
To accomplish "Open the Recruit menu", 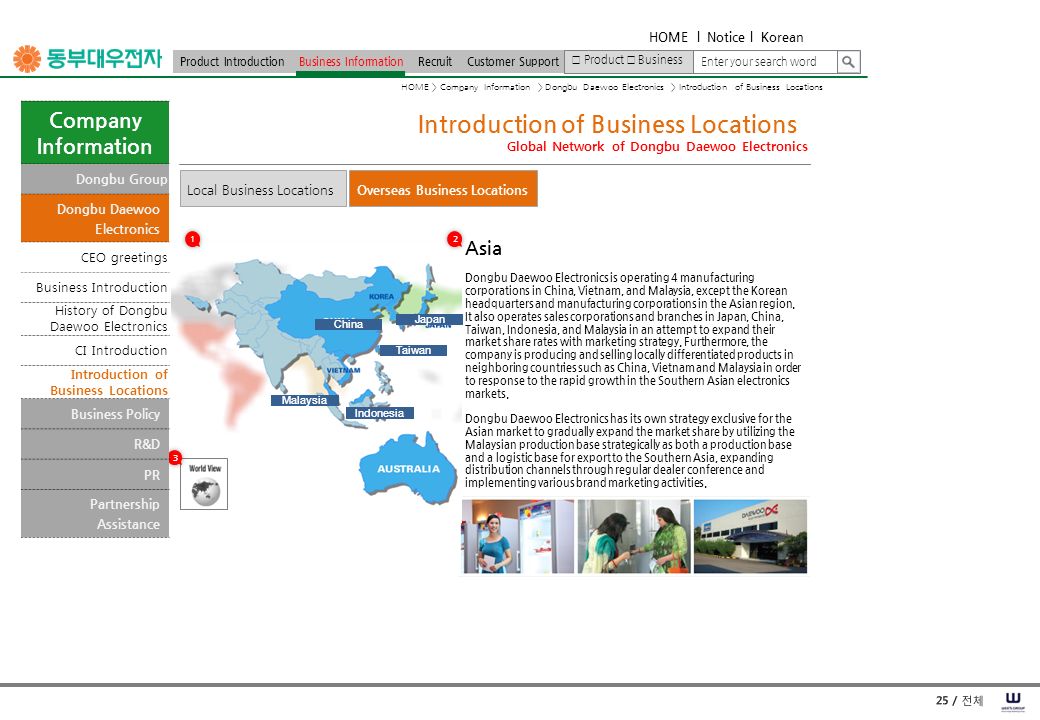I will (434, 62).
